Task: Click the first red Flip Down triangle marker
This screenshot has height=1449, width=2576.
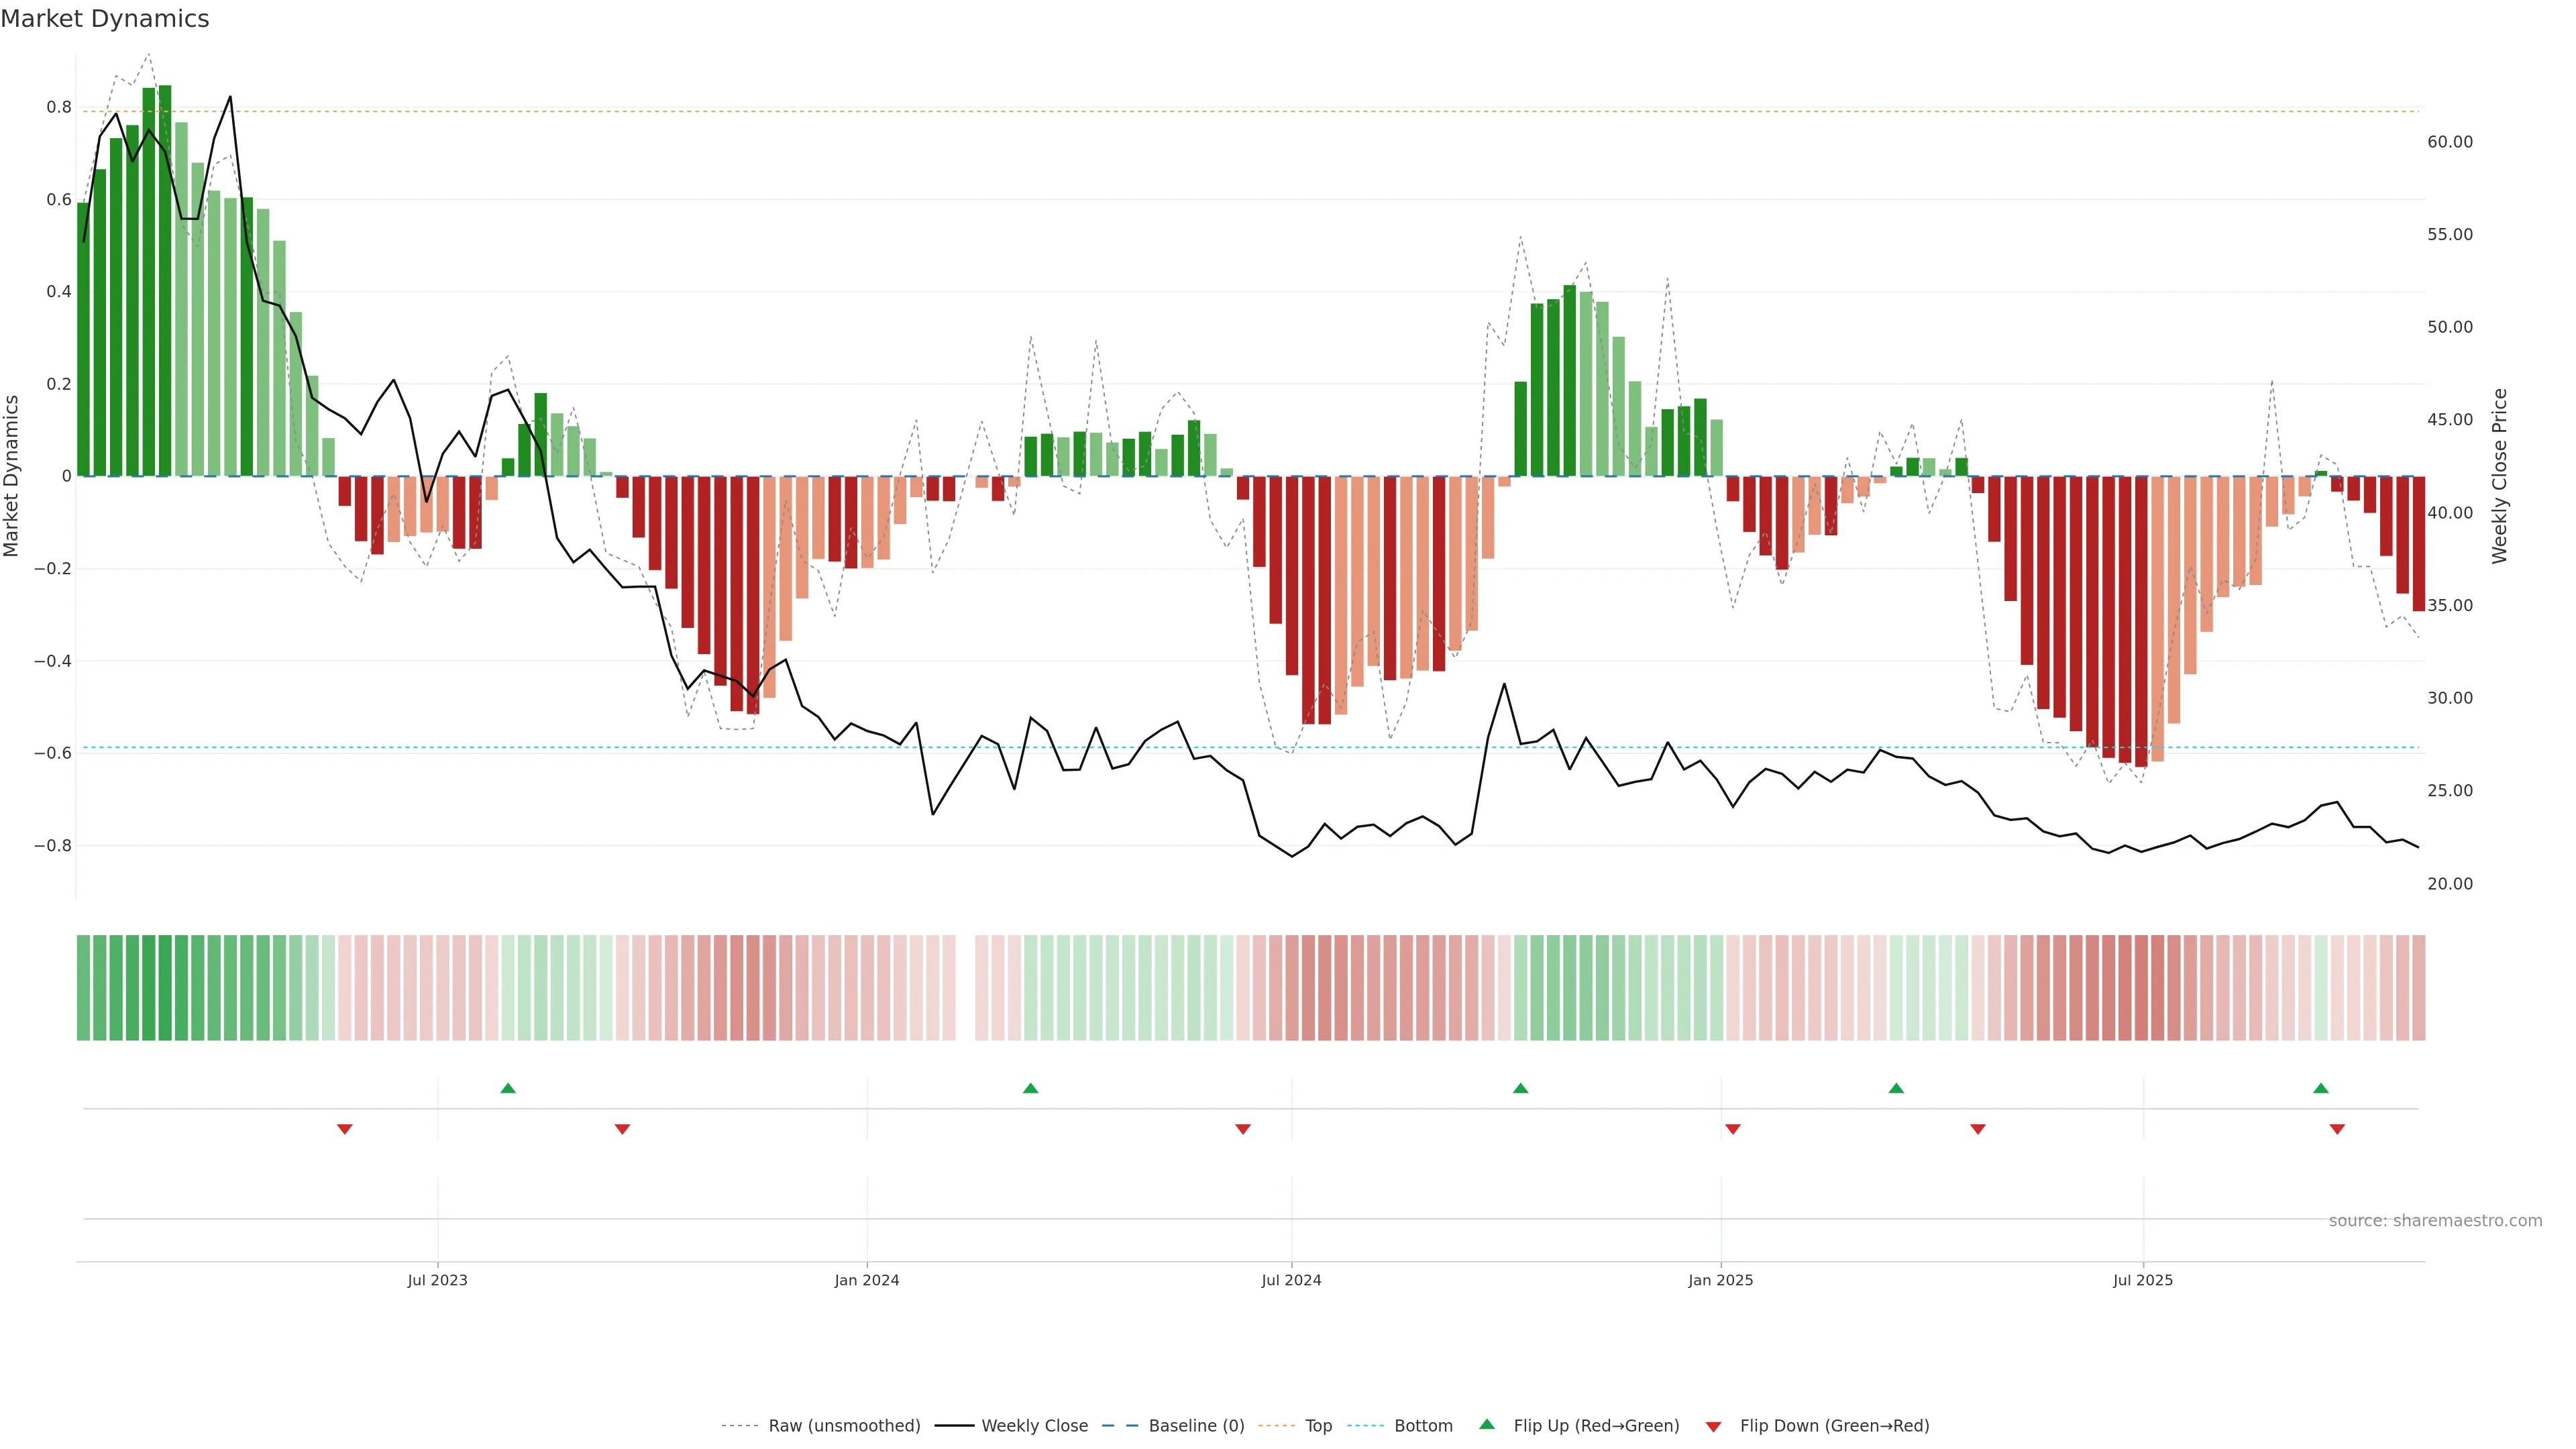Action: click(345, 1129)
